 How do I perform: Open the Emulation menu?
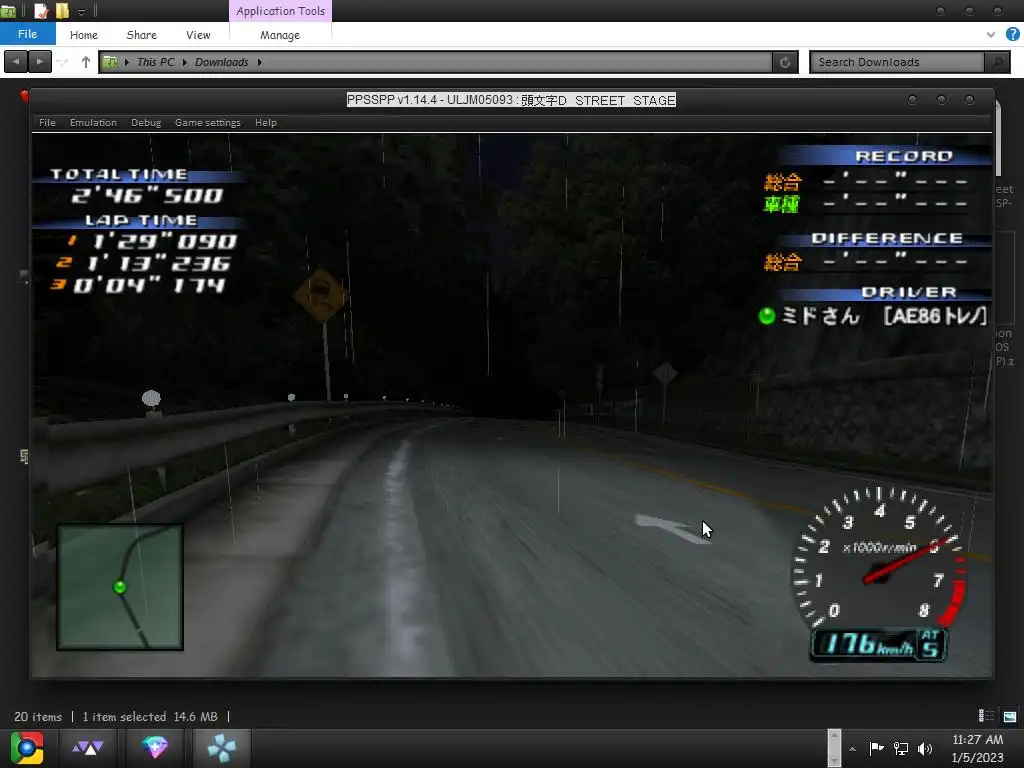point(93,122)
